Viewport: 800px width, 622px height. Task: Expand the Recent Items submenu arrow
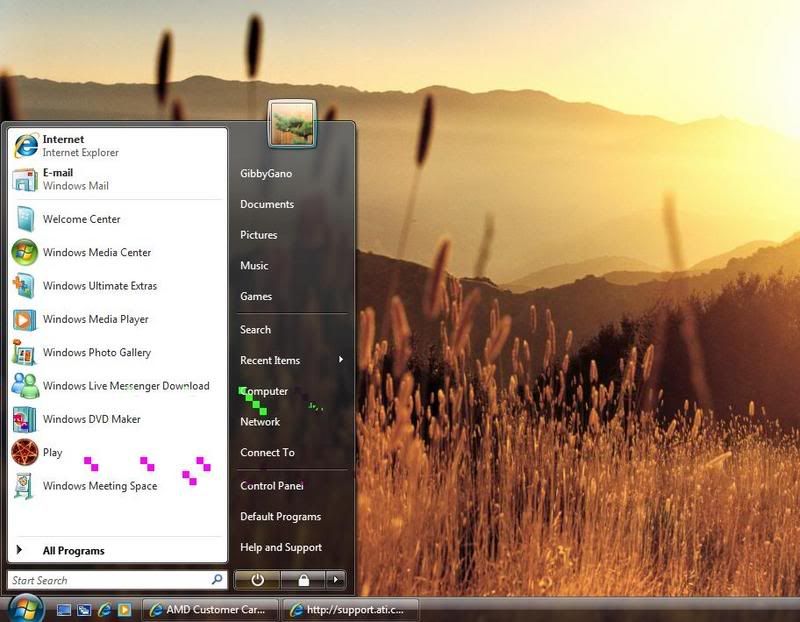341,360
